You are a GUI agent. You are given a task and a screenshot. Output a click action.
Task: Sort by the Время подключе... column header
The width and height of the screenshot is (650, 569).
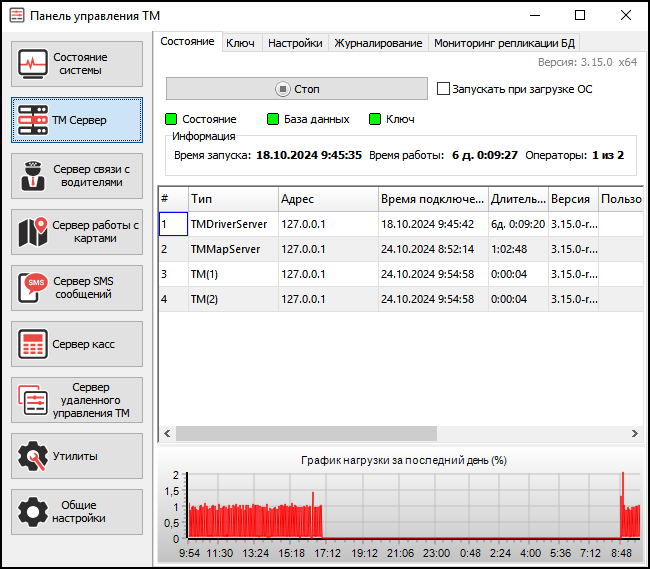click(x=433, y=199)
